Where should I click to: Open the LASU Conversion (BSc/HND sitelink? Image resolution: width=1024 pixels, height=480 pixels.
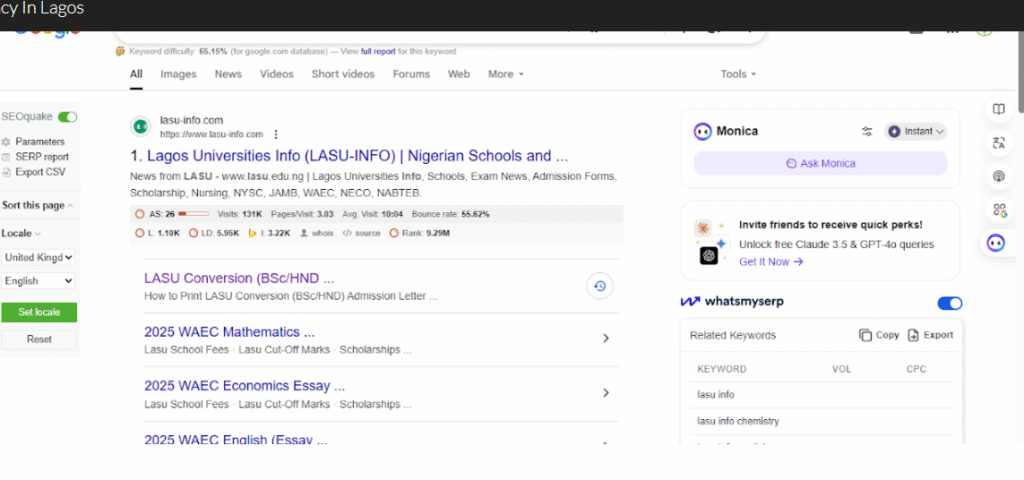coord(239,278)
